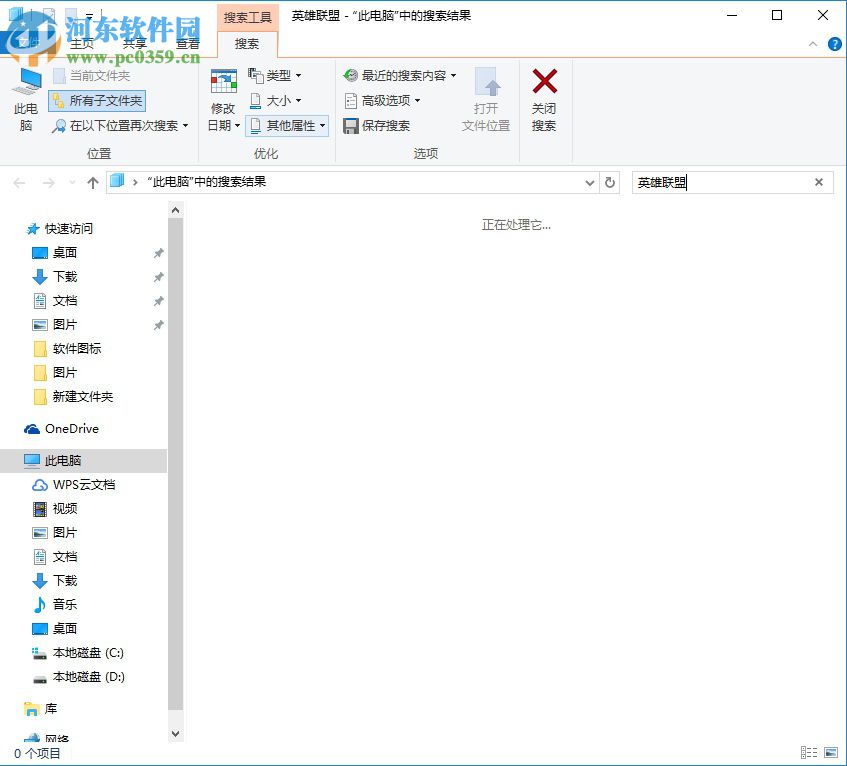Click the refresh icon beside the address bar
This screenshot has height=766, width=847.
pos(609,182)
